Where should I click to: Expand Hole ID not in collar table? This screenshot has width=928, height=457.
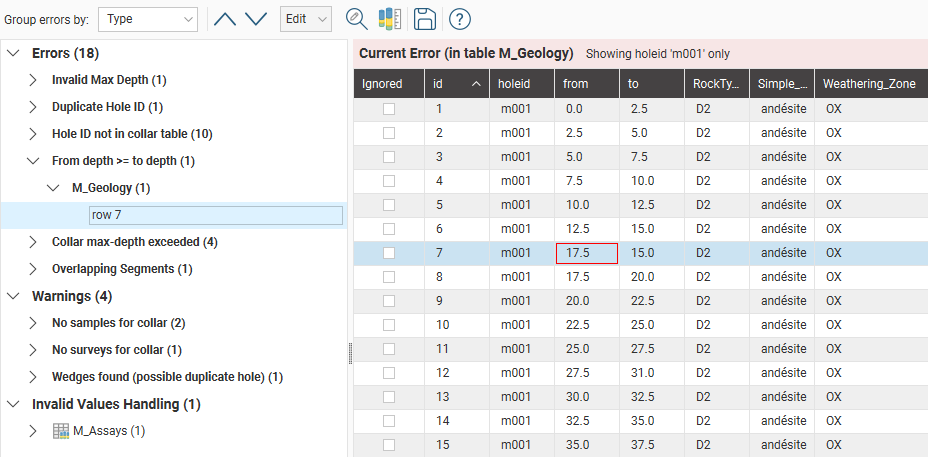33,134
